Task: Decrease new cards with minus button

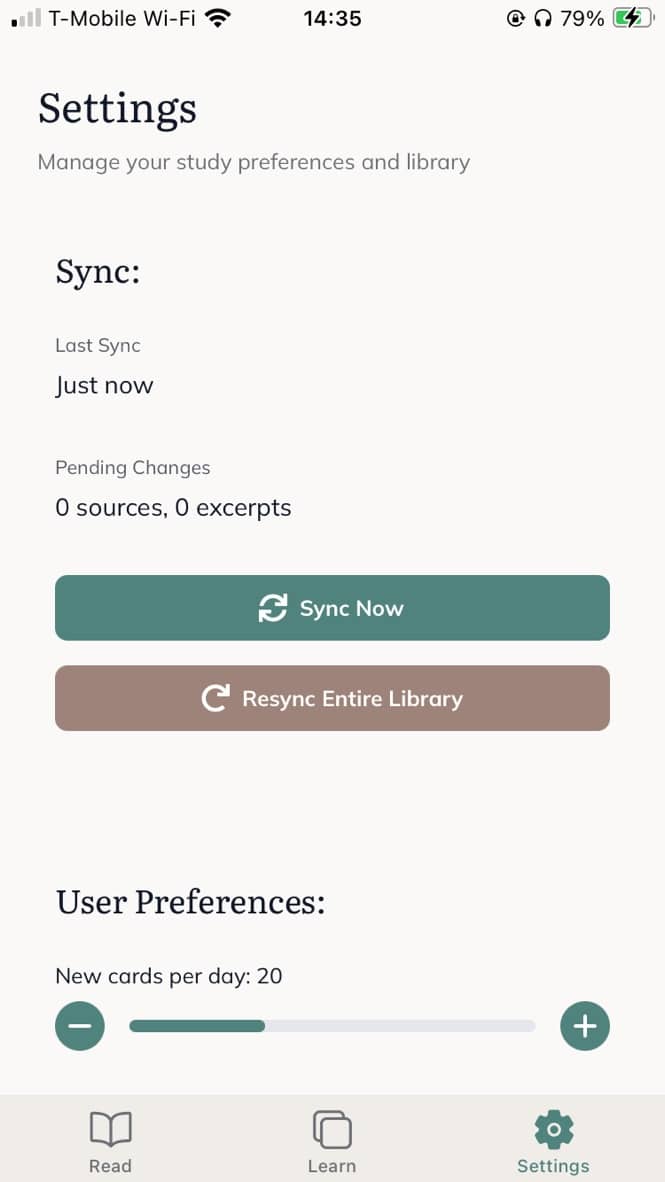Action: 80,1025
